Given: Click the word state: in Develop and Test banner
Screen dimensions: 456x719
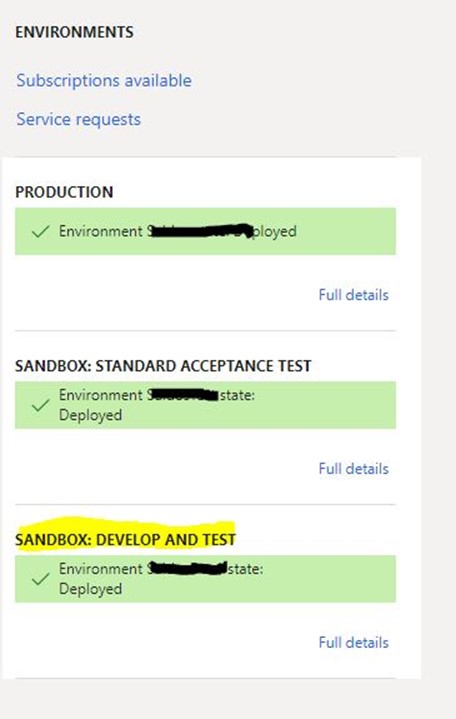Looking at the screenshot, I should click(246, 569).
